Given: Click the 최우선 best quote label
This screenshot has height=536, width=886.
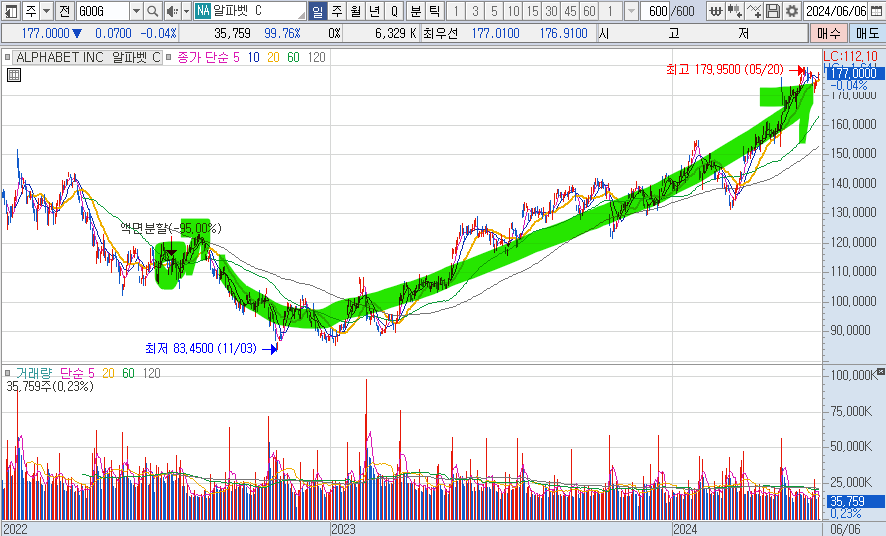Looking at the screenshot, I should (440, 33).
